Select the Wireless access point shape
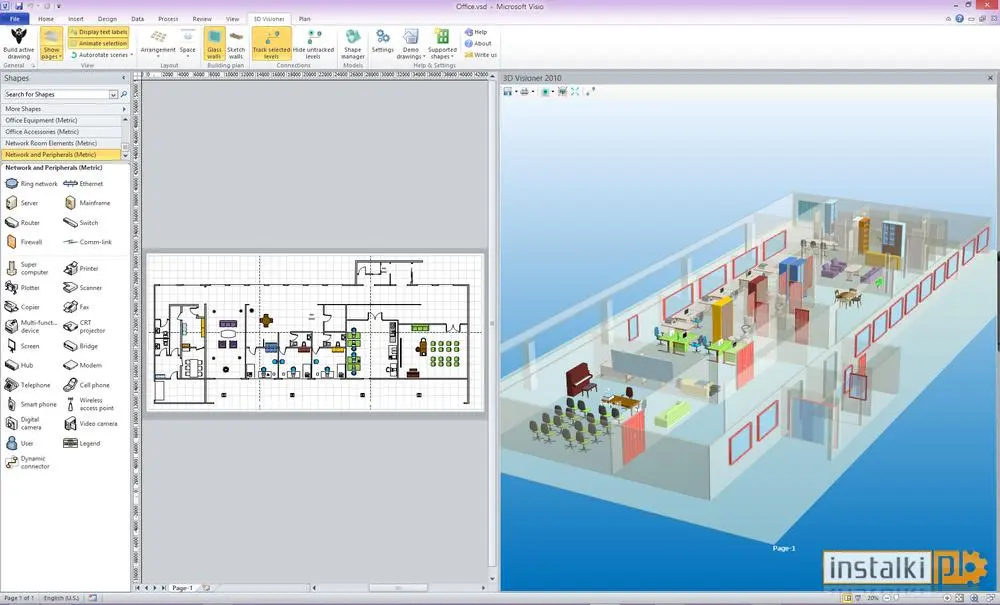 89,404
